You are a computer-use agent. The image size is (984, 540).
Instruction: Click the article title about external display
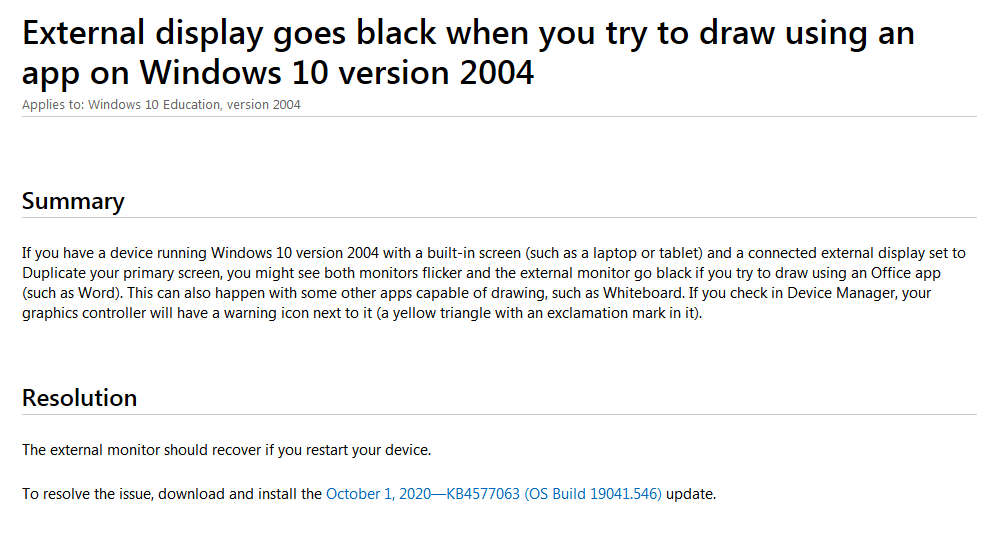468,52
